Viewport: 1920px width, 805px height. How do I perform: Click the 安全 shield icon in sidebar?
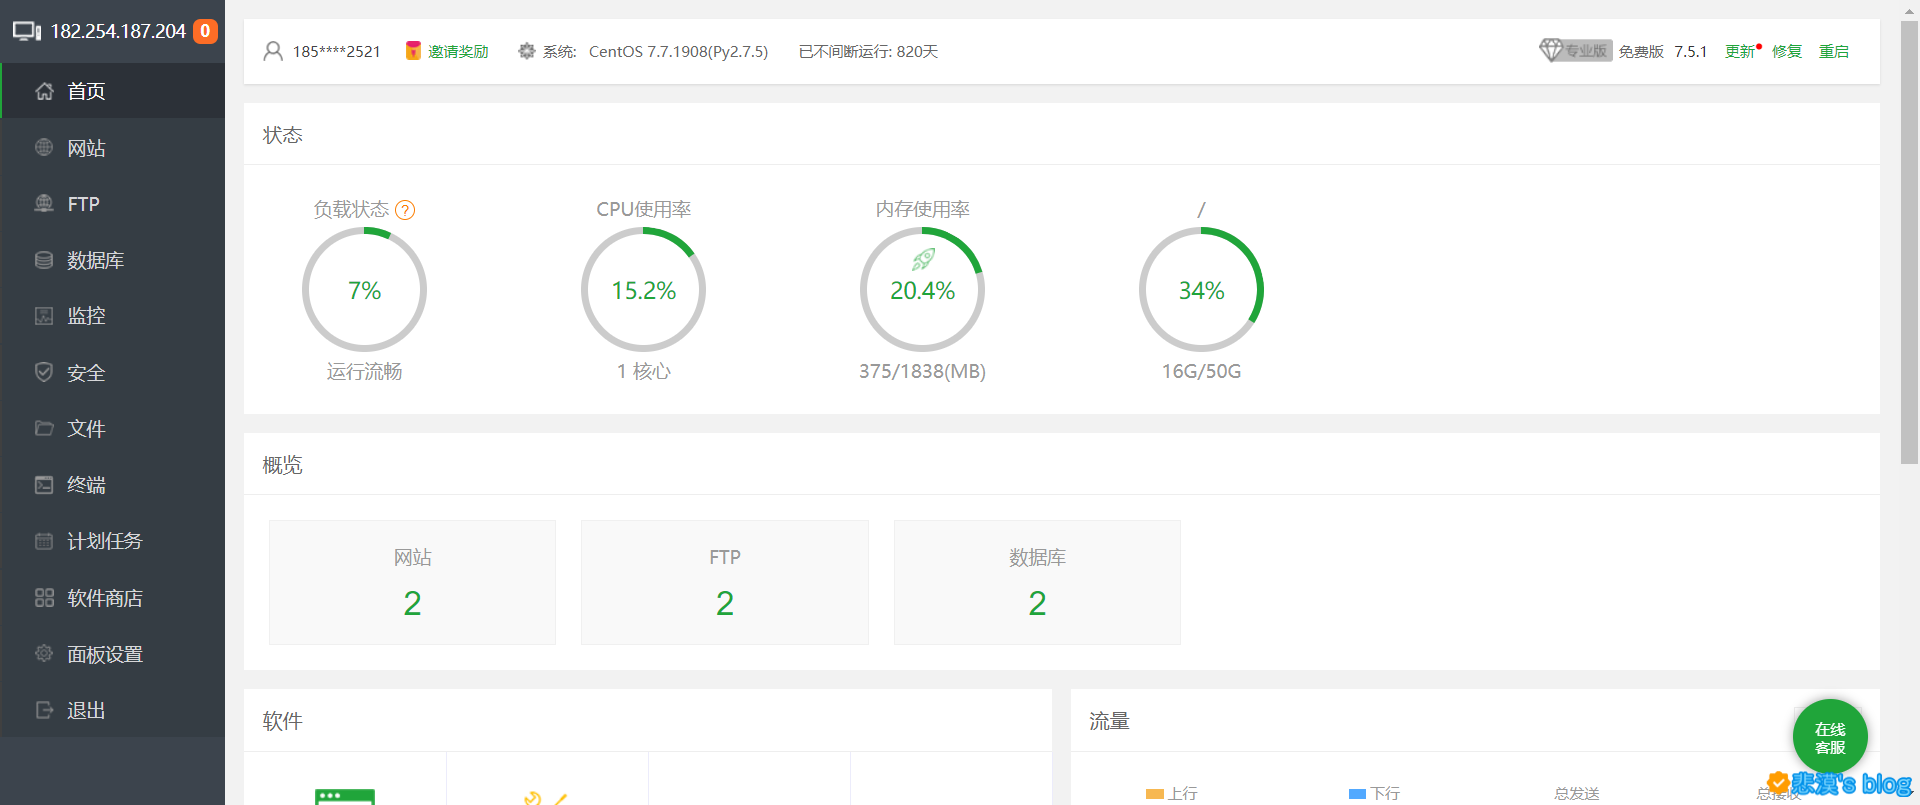[44, 372]
